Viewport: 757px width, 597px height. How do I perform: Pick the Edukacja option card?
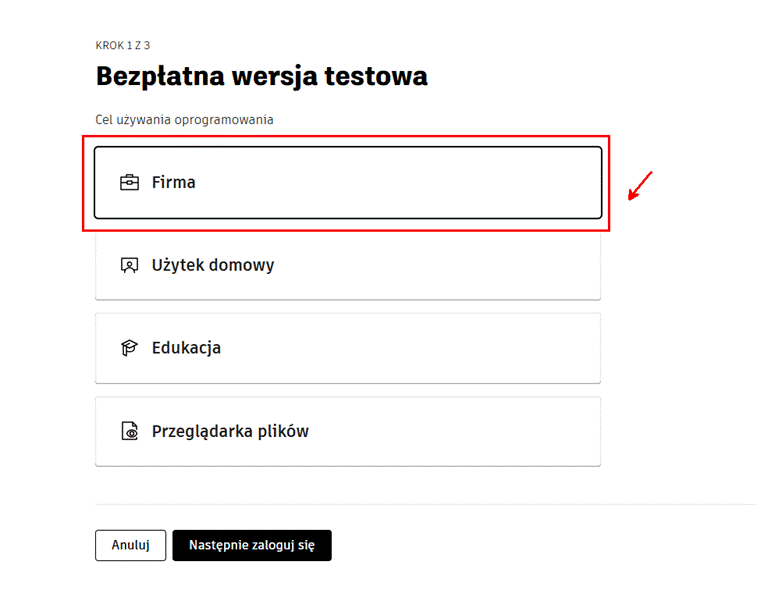click(348, 349)
